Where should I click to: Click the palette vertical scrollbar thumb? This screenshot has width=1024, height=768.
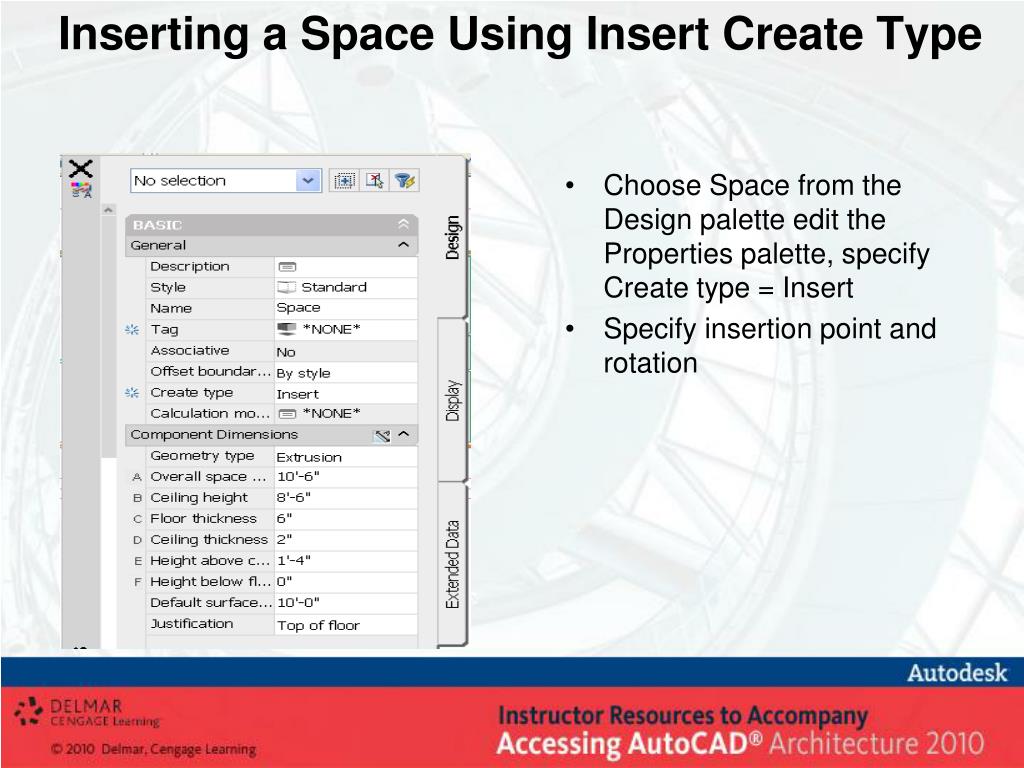point(109,336)
